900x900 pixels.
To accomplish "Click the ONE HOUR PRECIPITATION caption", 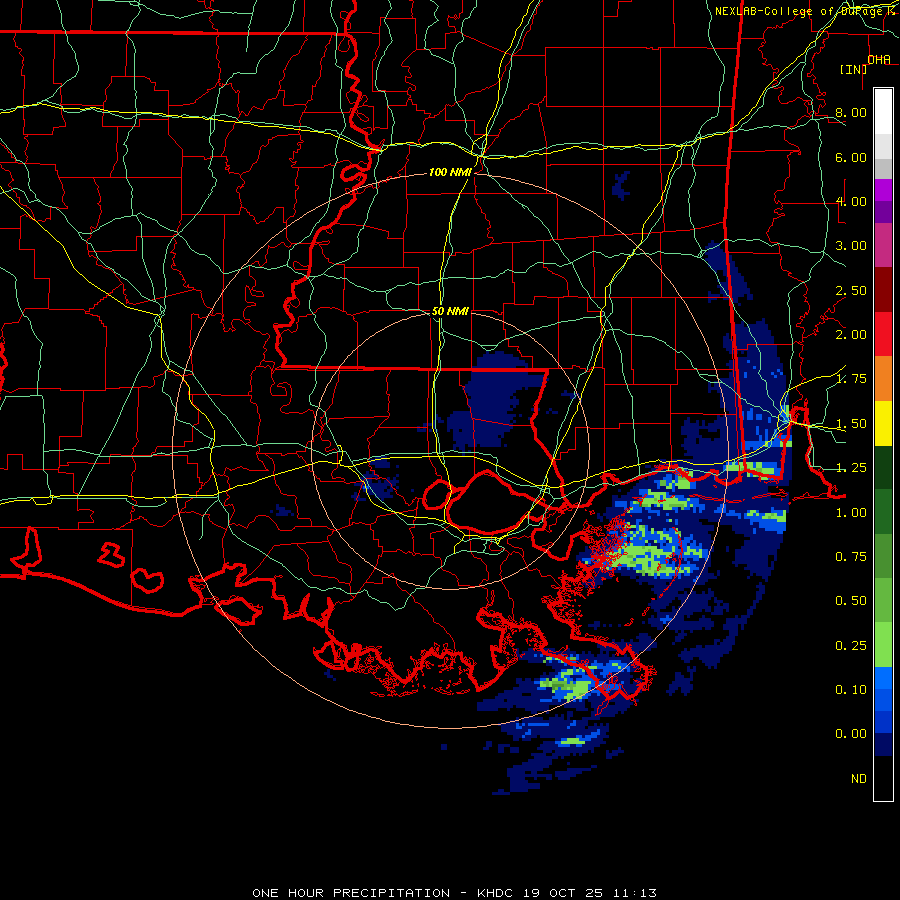I will click(351, 893).
